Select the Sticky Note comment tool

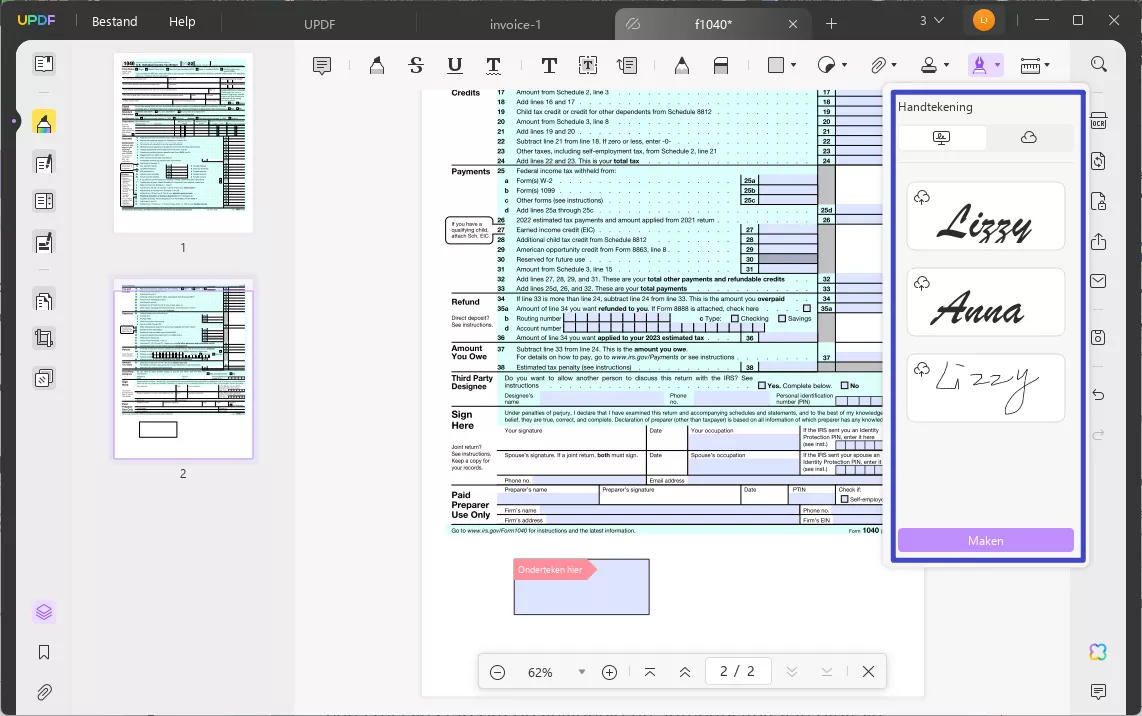click(321, 66)
